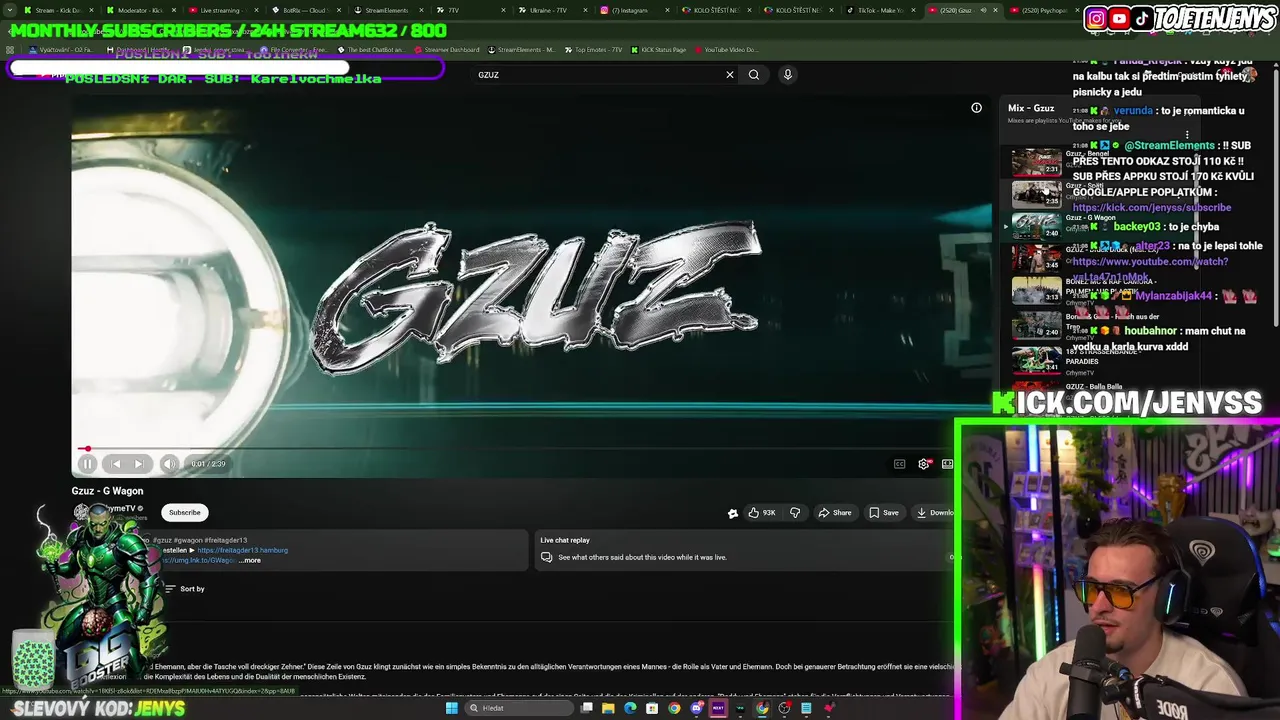
Task: Dislike the Gzuz video
Action: click(x=795, y=513)
